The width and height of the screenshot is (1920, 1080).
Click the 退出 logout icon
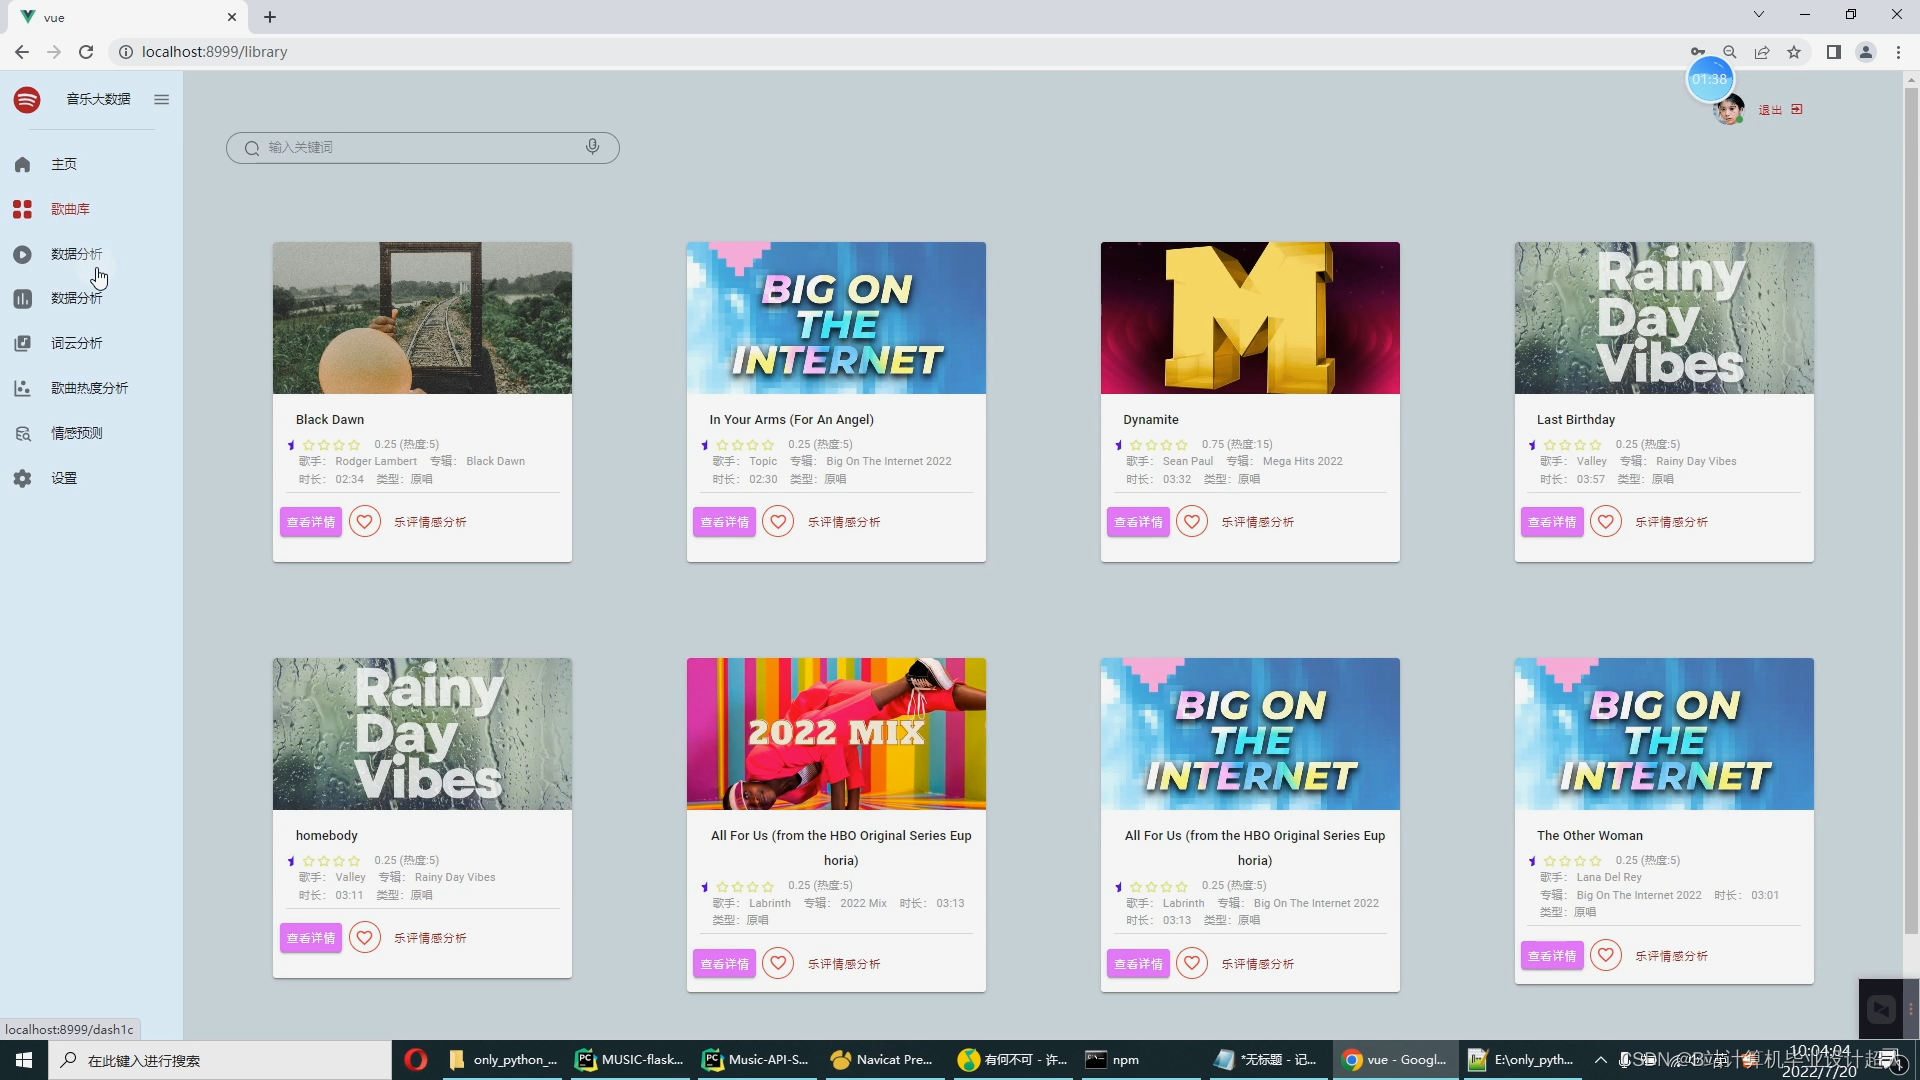(1797, 109)
